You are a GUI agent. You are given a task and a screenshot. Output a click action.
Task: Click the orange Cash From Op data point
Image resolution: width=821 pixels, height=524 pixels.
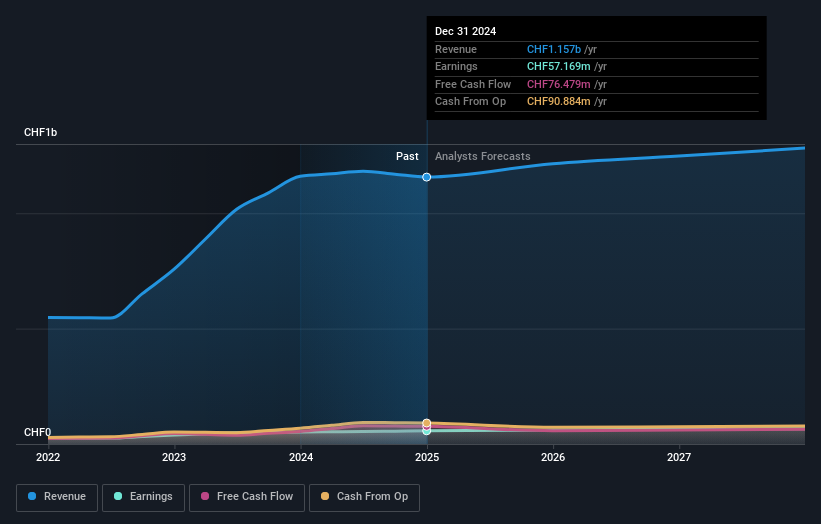pyautogui.click(x=427, y=422)
